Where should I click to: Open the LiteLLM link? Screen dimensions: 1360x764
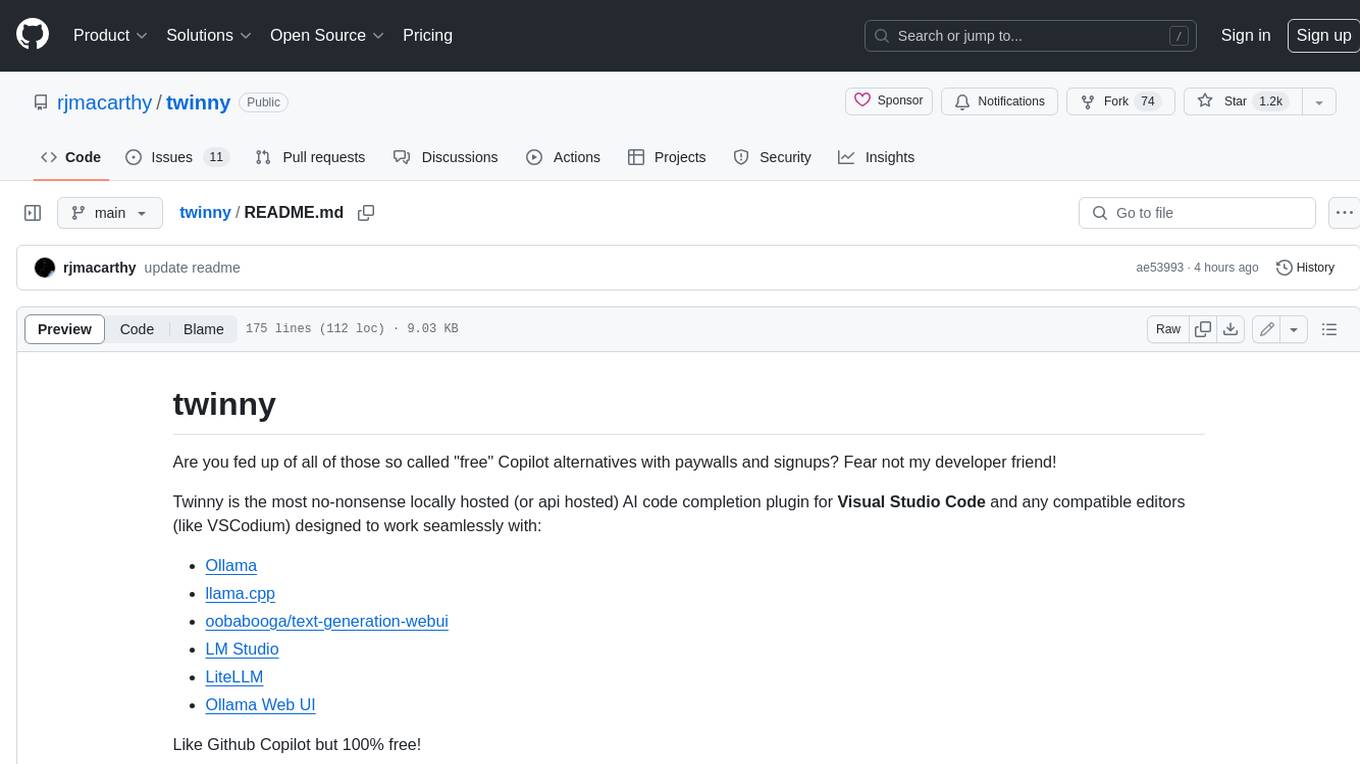tap(234, 677)
